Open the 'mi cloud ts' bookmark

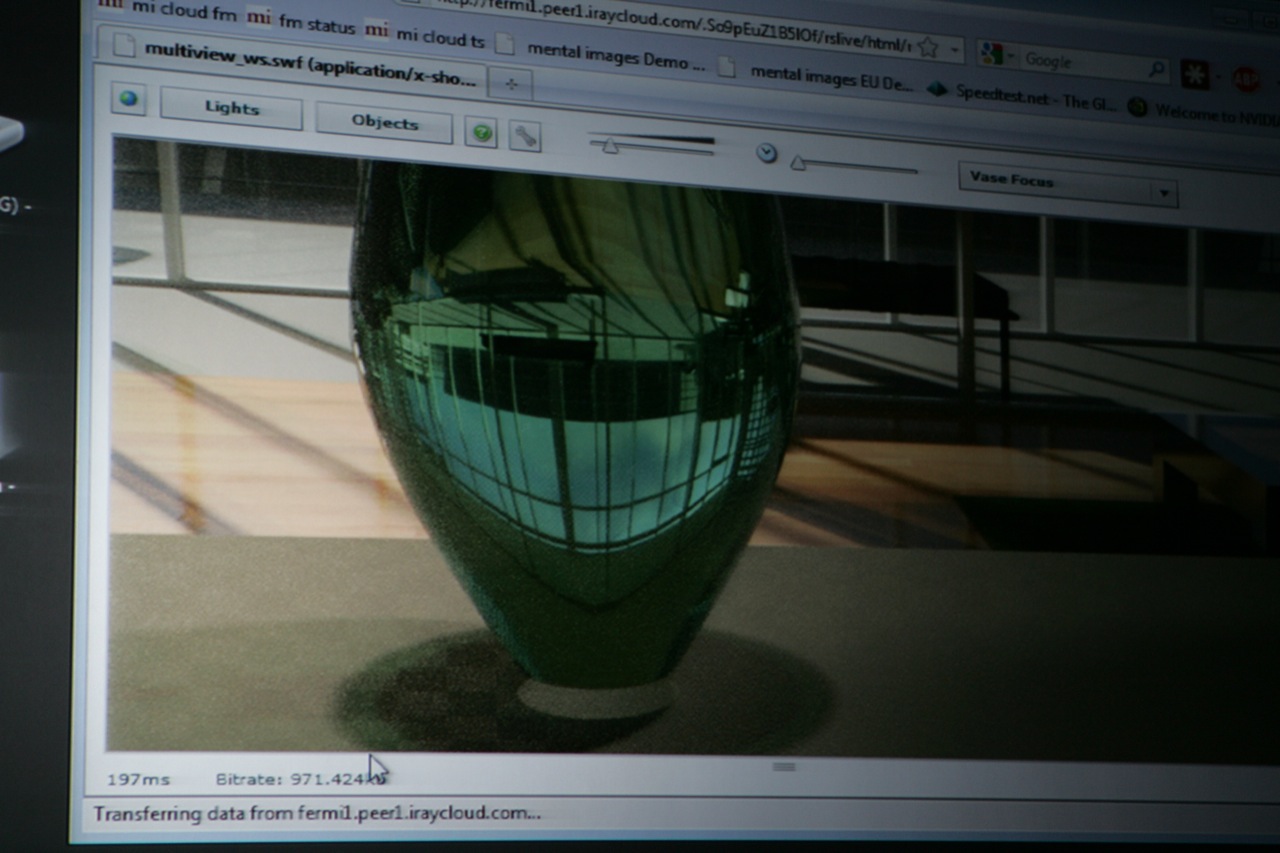(425, 35)
